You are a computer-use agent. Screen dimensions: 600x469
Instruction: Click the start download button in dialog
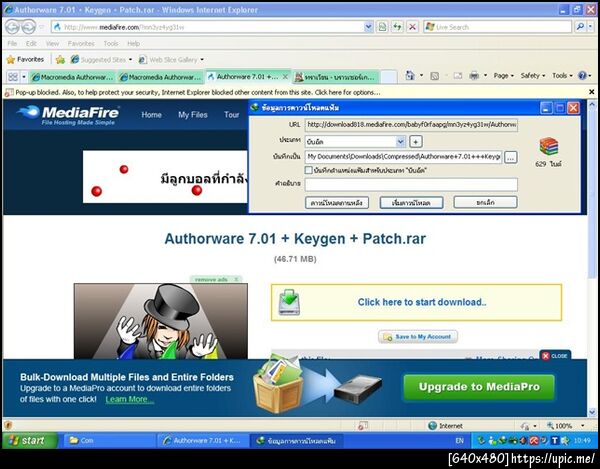pyautogui.click(x=411, y=202)
